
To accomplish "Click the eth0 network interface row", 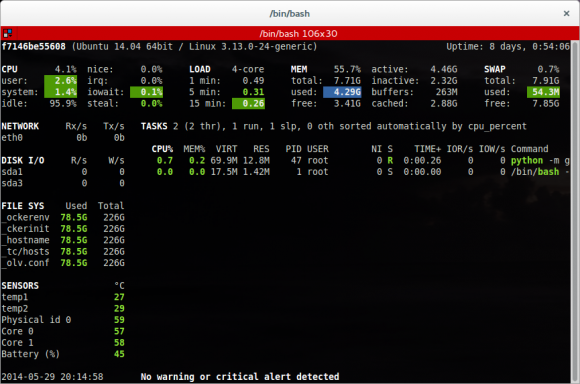I will [x=63, y=138].
